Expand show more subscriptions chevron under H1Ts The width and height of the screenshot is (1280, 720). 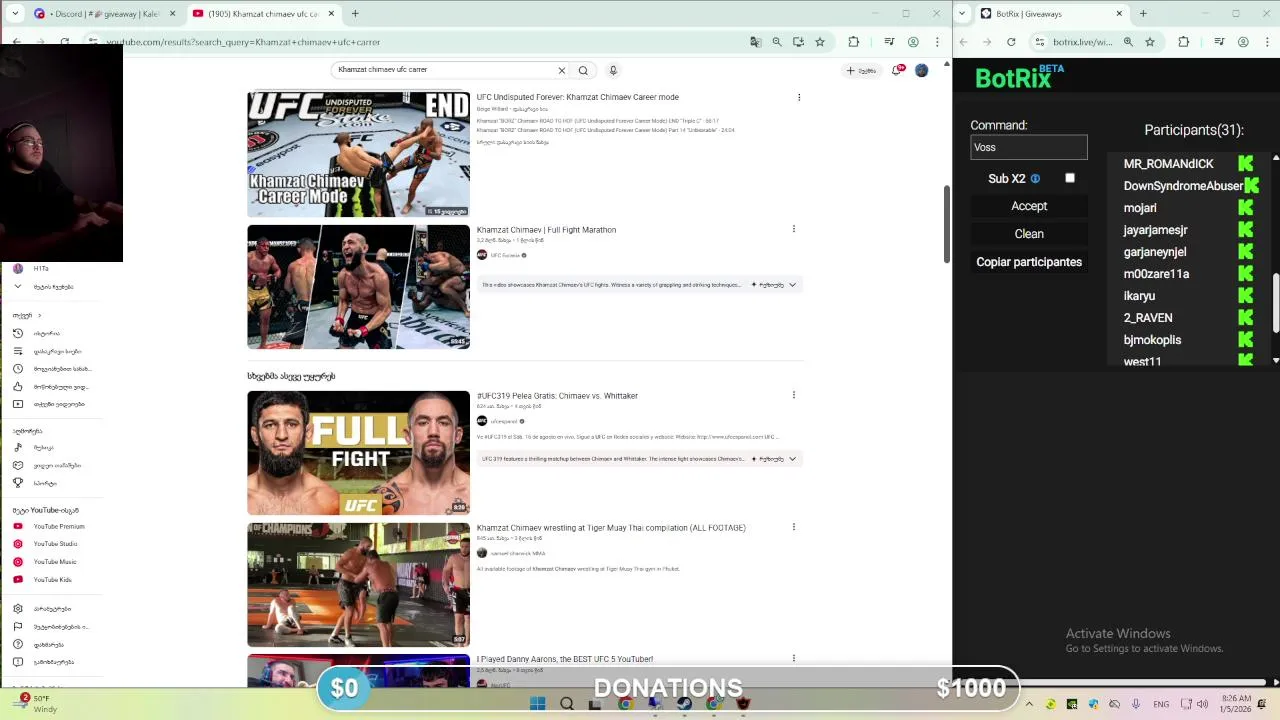[17, 287]
